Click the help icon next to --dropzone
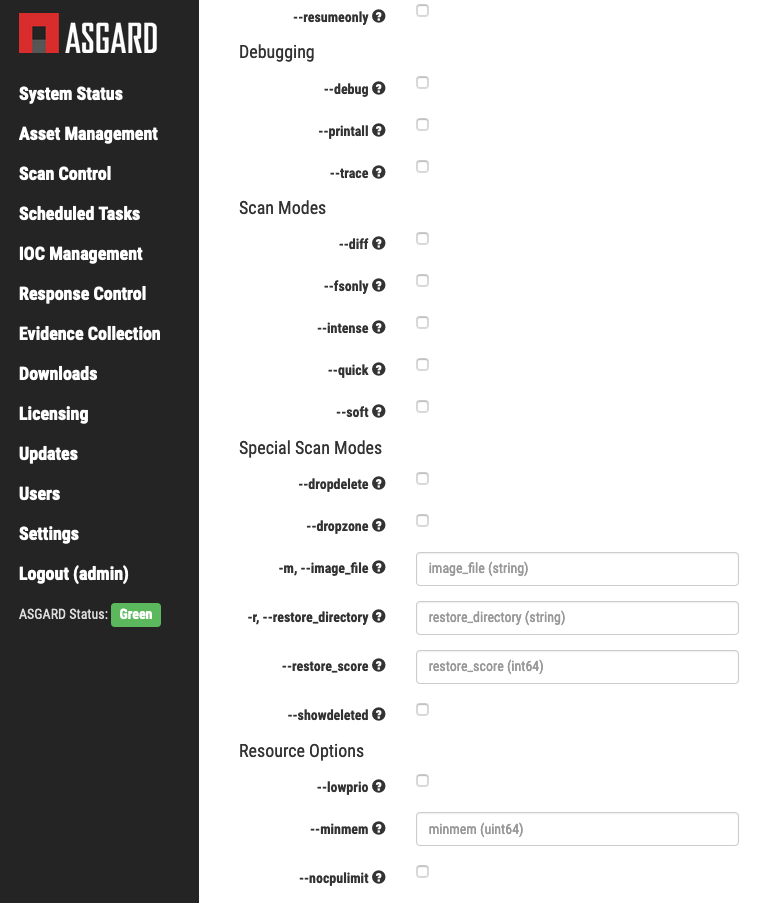This screenshot has width=761, height=903. click(x=379, y=526)
